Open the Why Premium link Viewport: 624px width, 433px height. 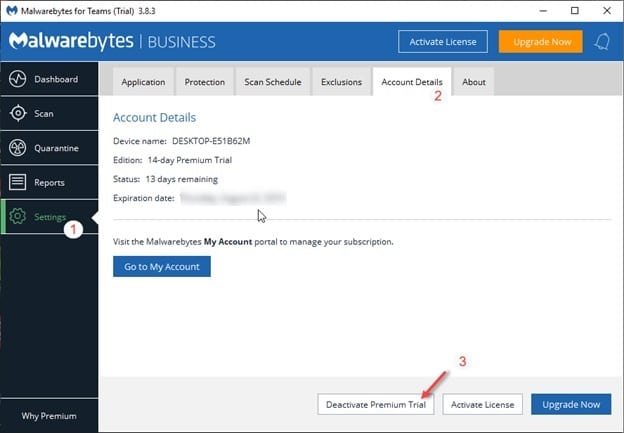pyautogui.click(x=49, y=416)
